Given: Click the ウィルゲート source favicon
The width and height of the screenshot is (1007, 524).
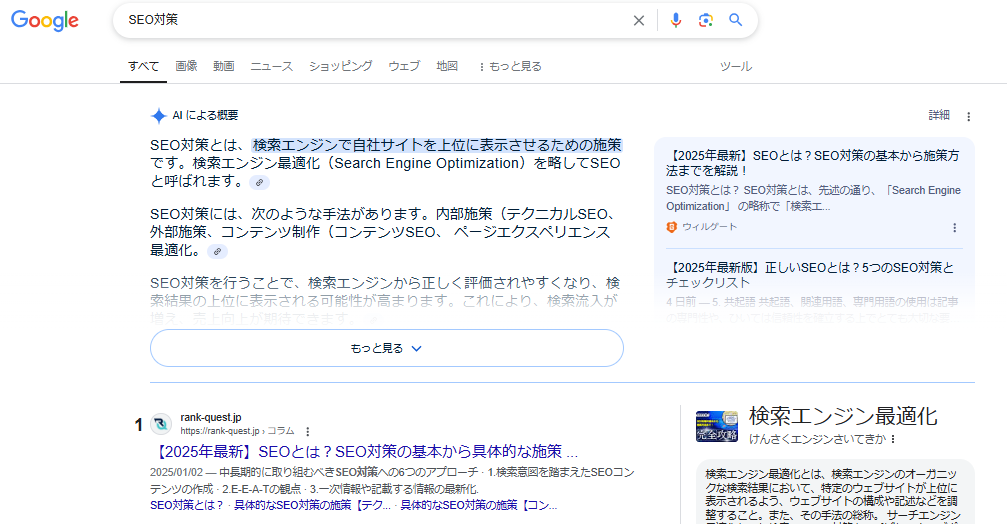Looking at the screenshot, I should tap(672, 227).
